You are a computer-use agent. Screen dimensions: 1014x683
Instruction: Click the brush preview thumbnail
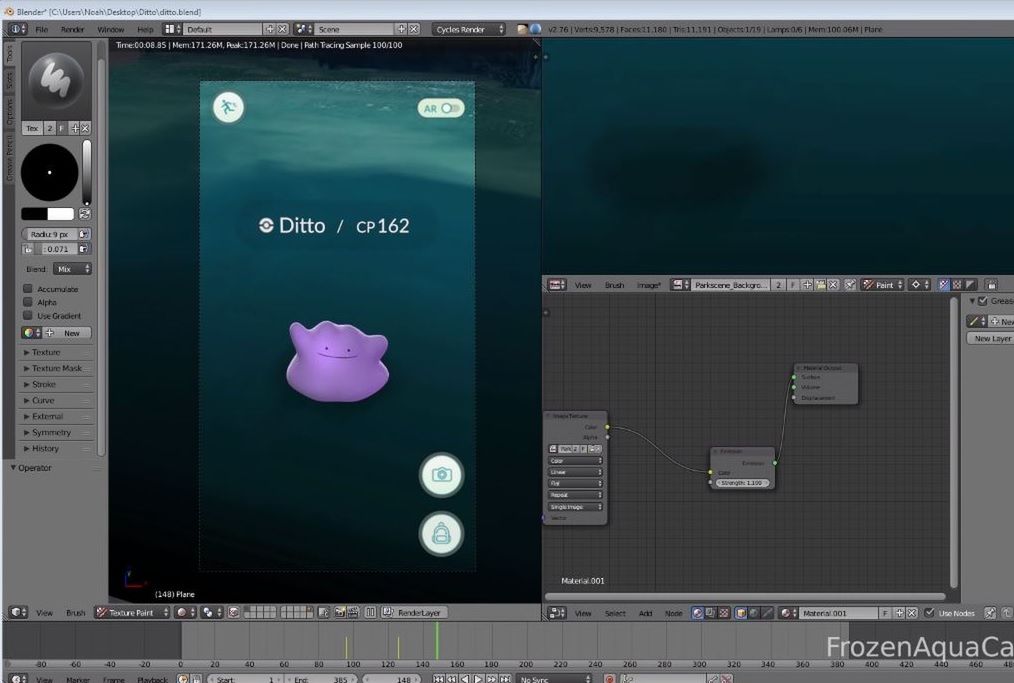[56, 81]
